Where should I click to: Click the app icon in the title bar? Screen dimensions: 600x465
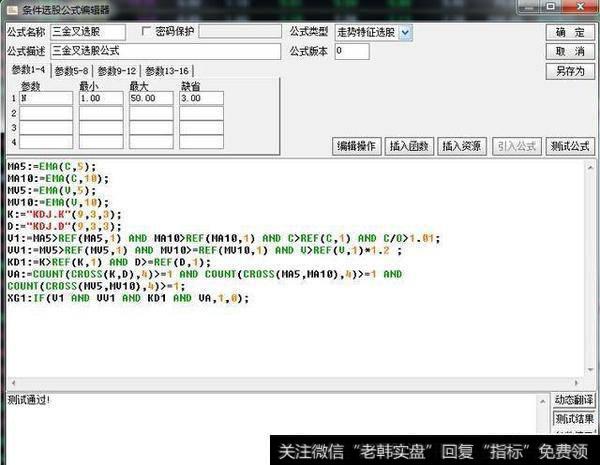[12, 10]
